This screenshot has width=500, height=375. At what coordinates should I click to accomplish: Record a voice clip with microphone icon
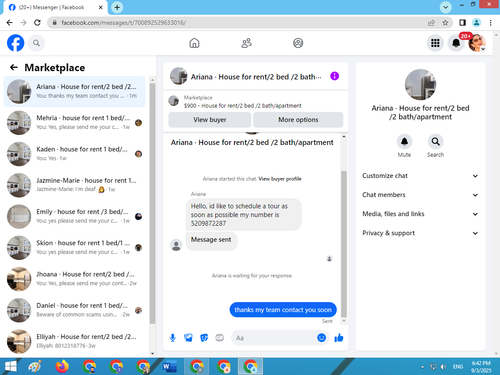pos(173,338)
